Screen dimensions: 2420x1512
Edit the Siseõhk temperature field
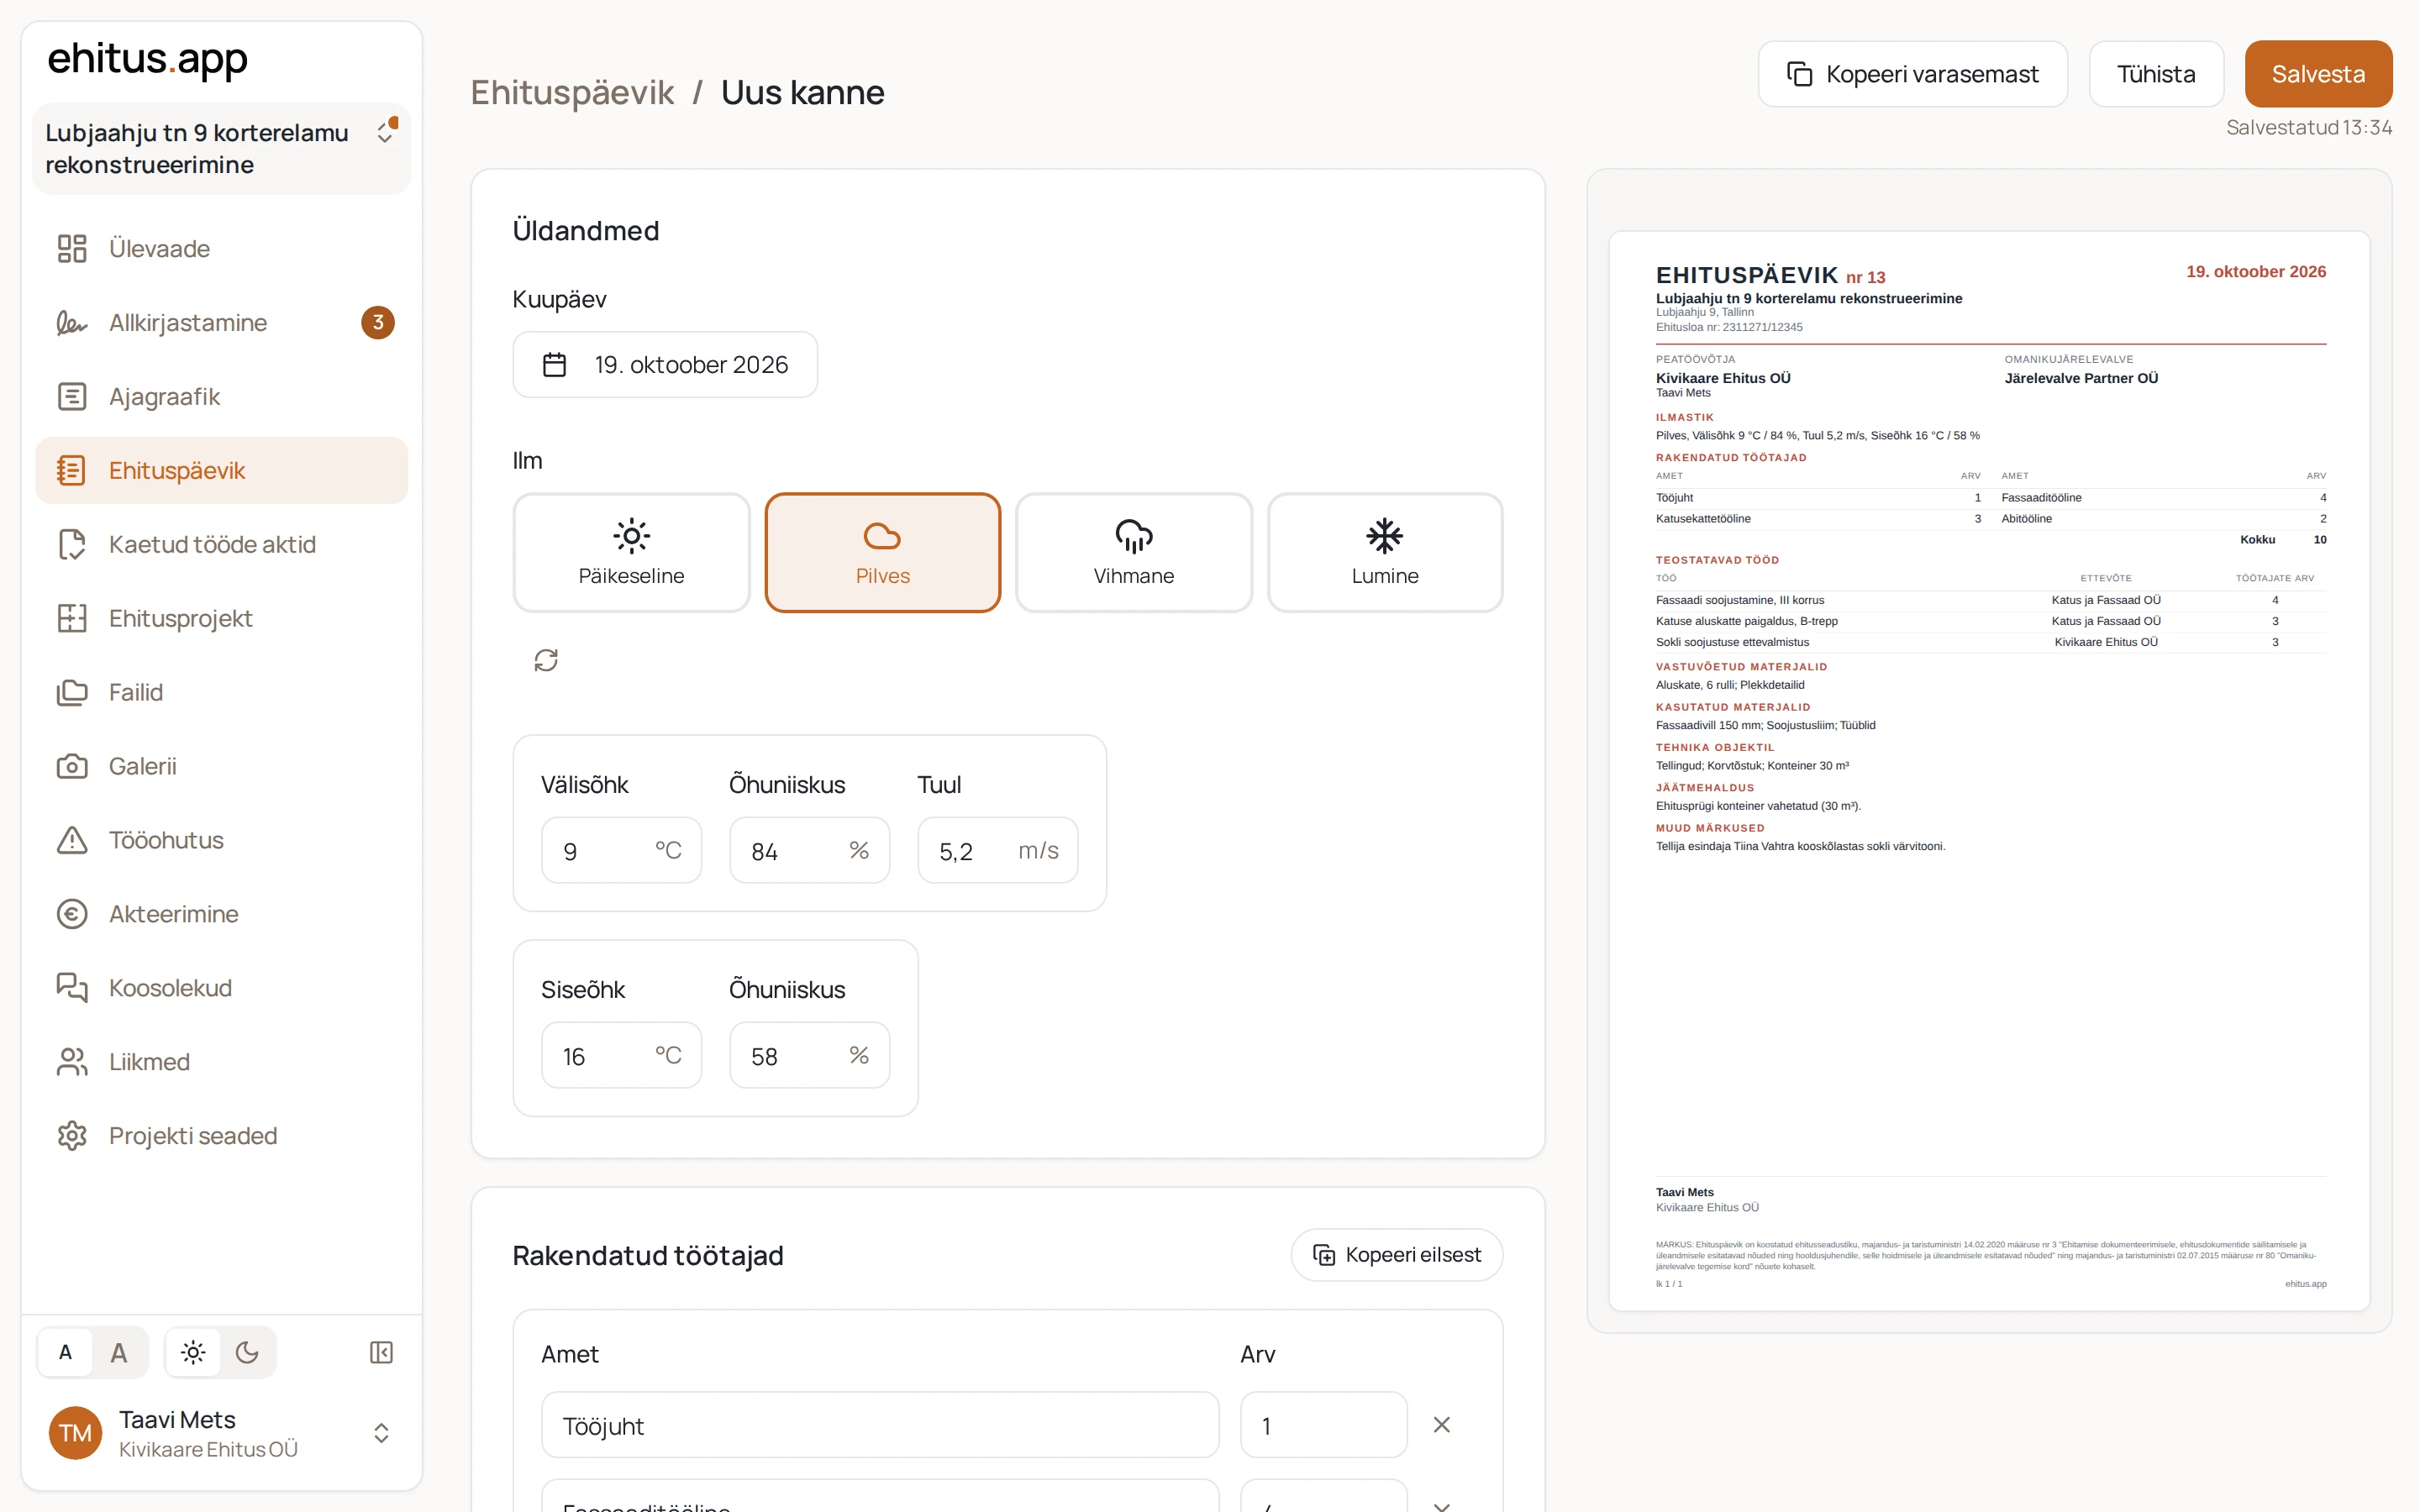point(621,1055)
